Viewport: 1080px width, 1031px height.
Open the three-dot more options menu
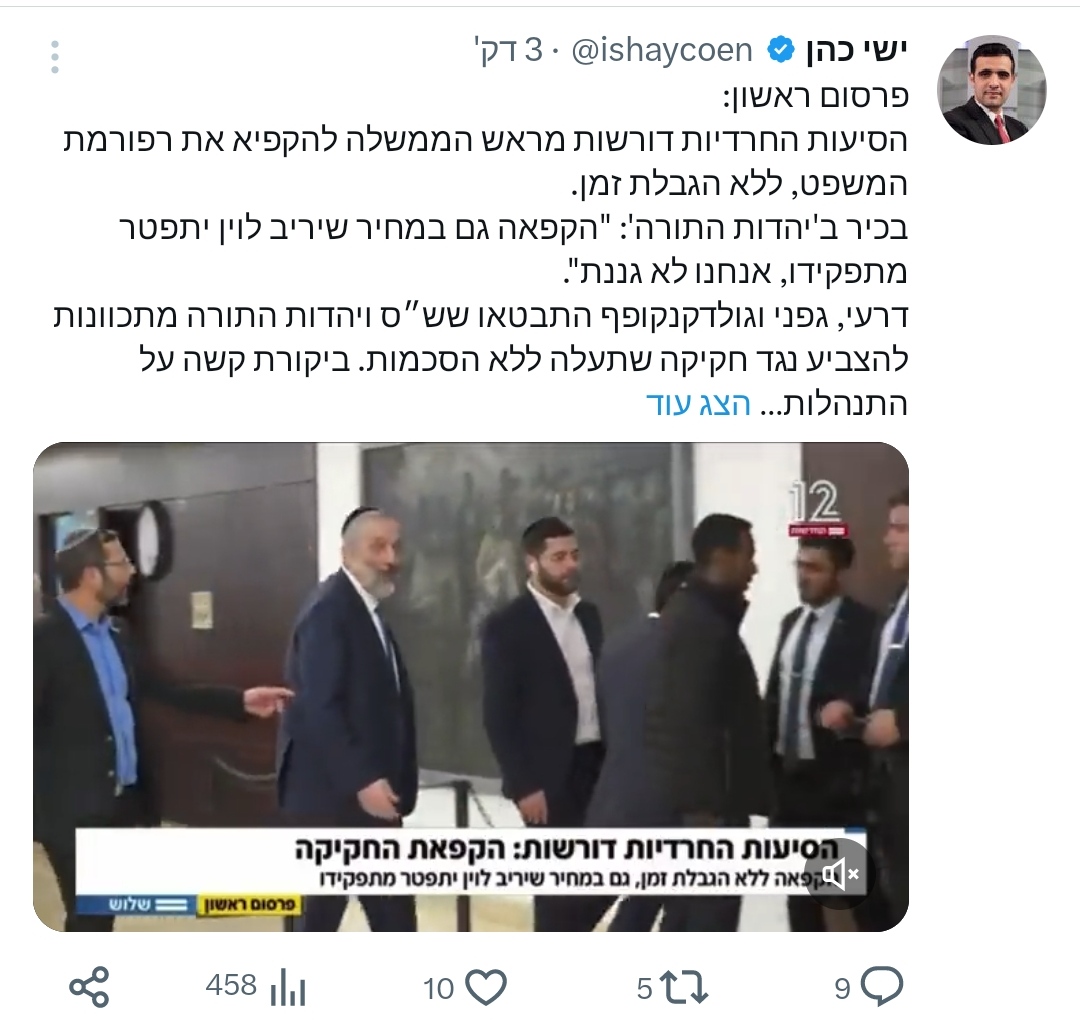point(55,56)
